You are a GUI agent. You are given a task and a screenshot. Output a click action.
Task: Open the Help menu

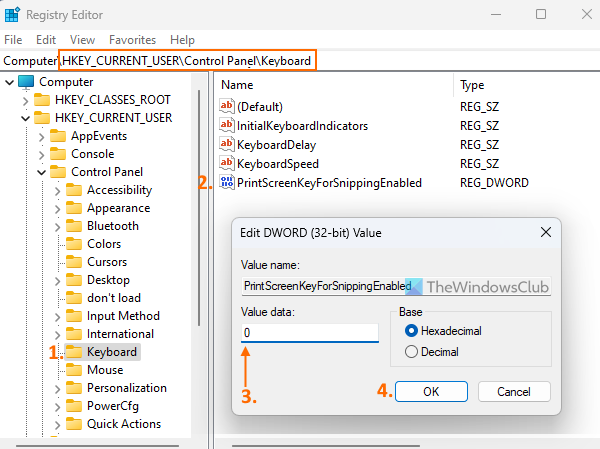[x=183, y=40]
